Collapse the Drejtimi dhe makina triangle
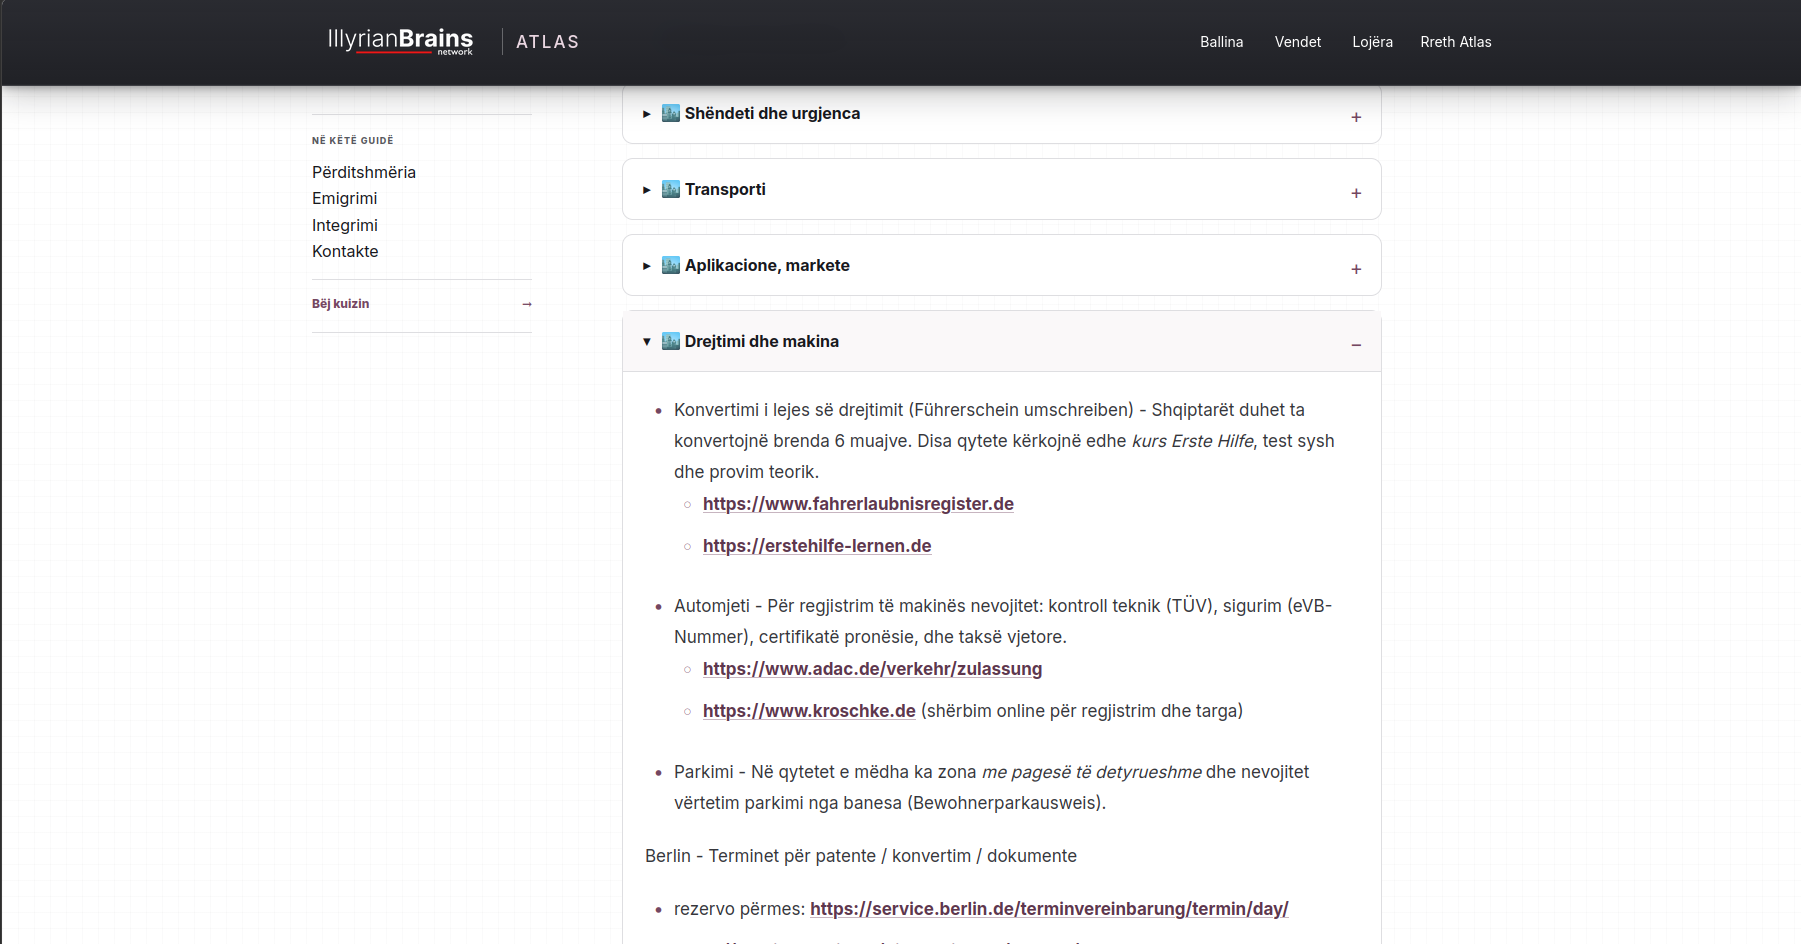The width and height of the screenshot is (1801, 944). coord(647,342)
